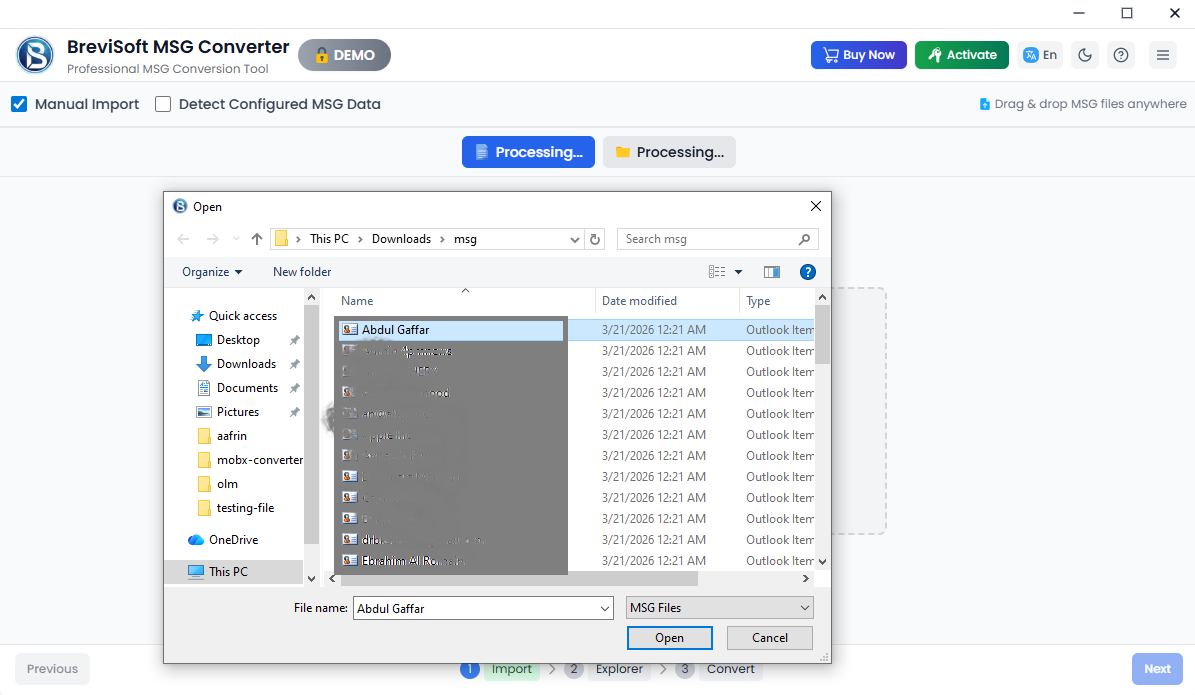Click the DEMO lock badge

[x=344, y=55]
